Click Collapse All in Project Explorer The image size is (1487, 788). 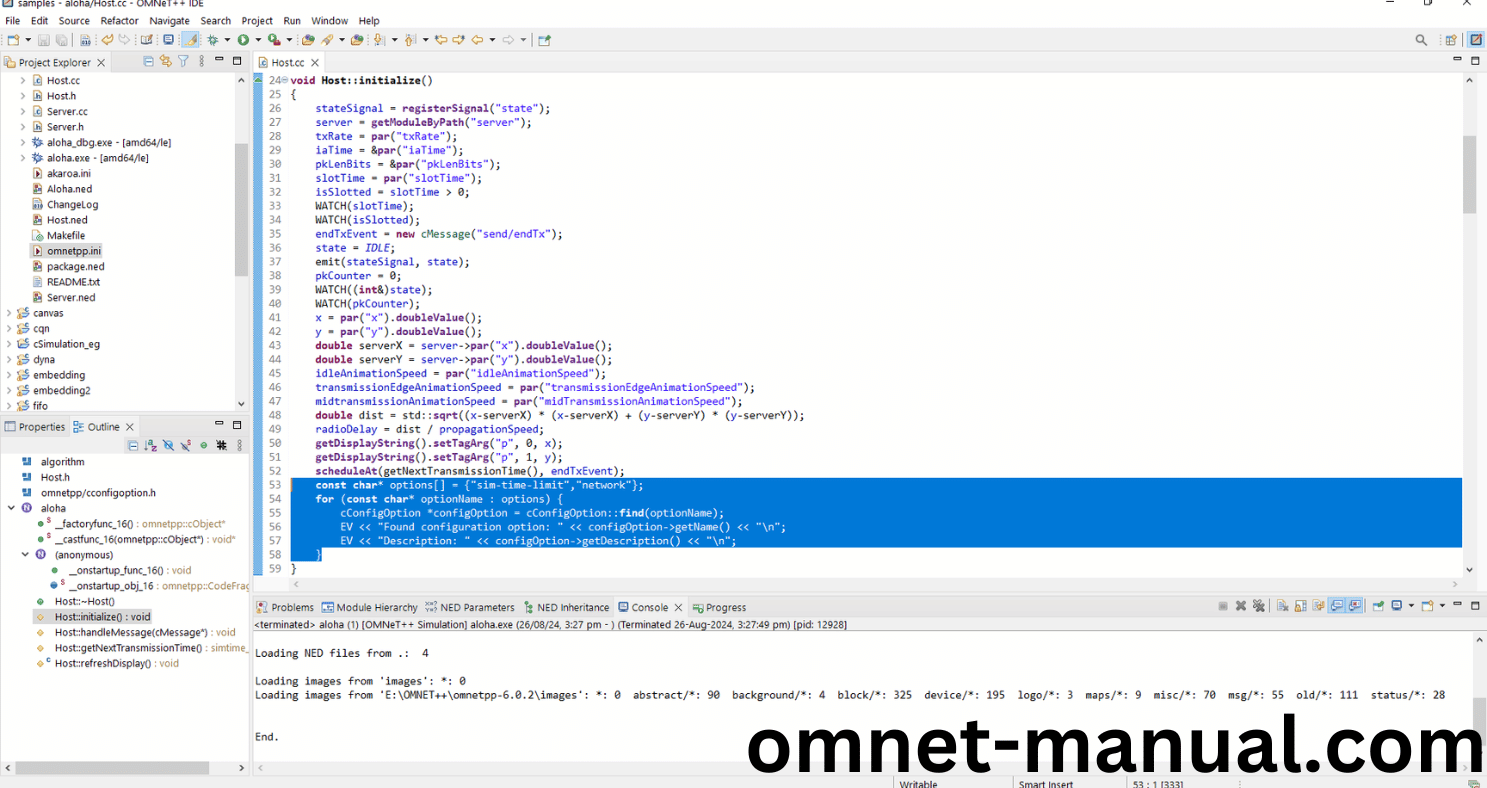coord(149,62)
